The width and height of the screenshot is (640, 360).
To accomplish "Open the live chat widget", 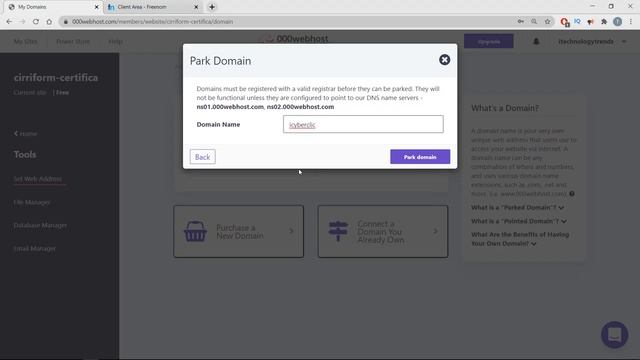I will [614, 335].
